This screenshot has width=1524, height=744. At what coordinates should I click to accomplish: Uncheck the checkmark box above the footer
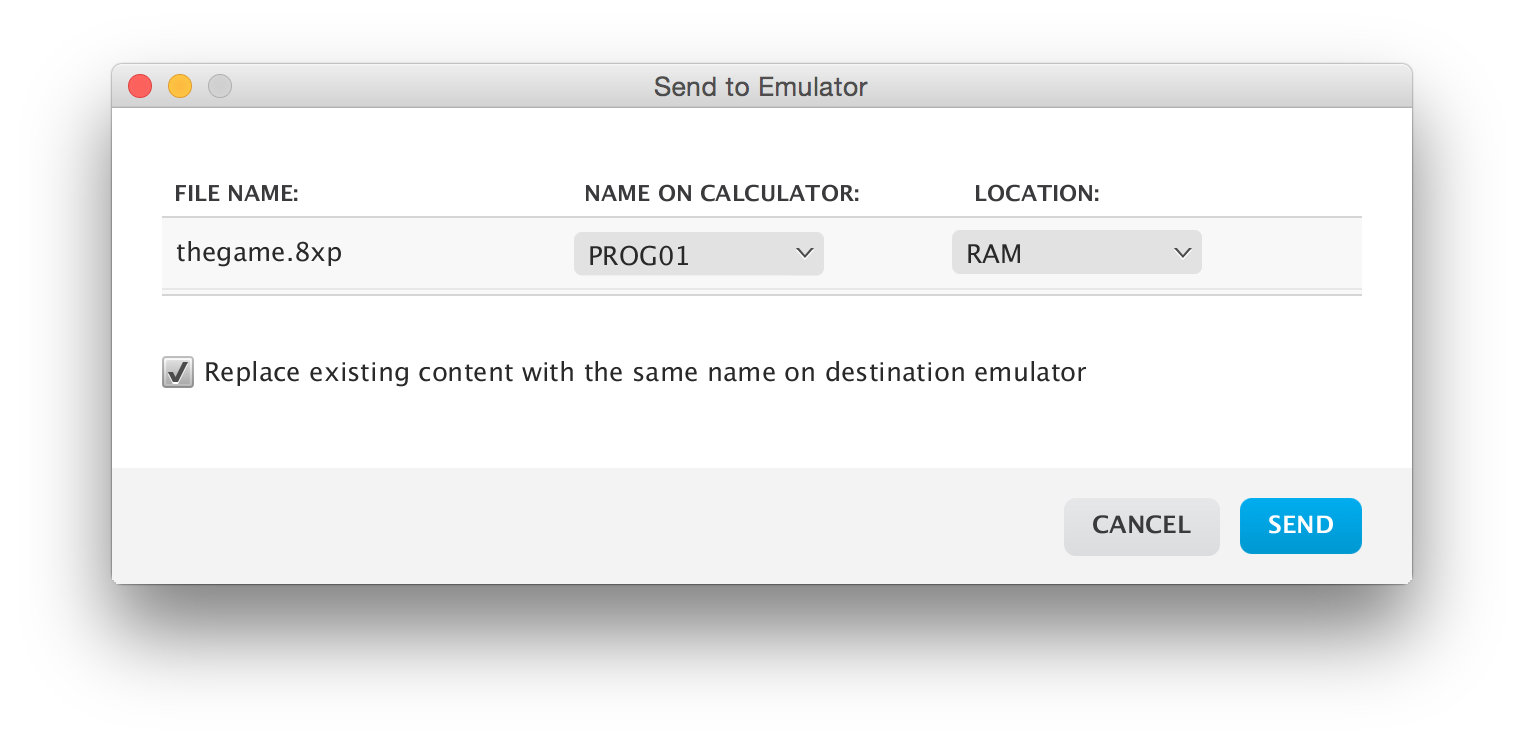point(178,373)
